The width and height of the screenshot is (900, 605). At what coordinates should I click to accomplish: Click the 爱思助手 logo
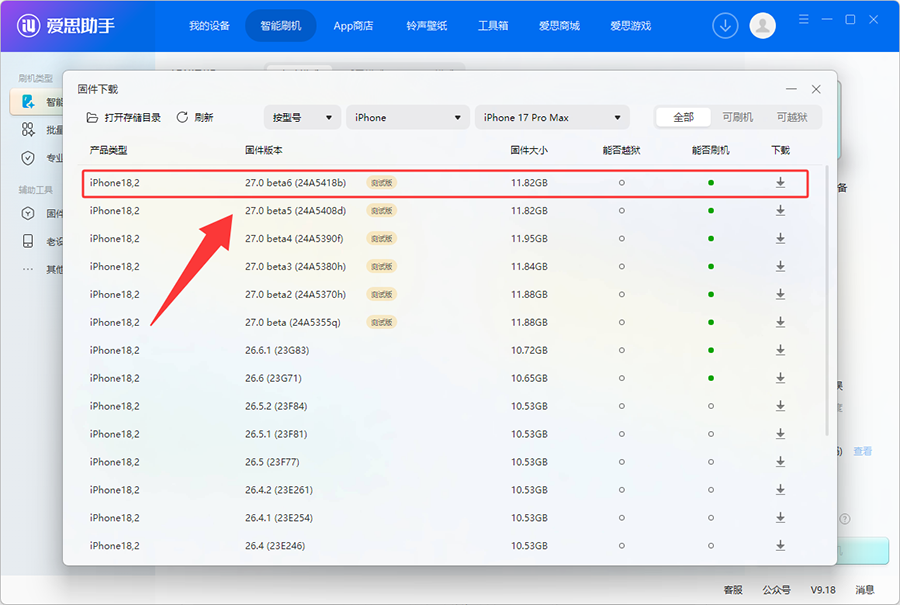65,25
